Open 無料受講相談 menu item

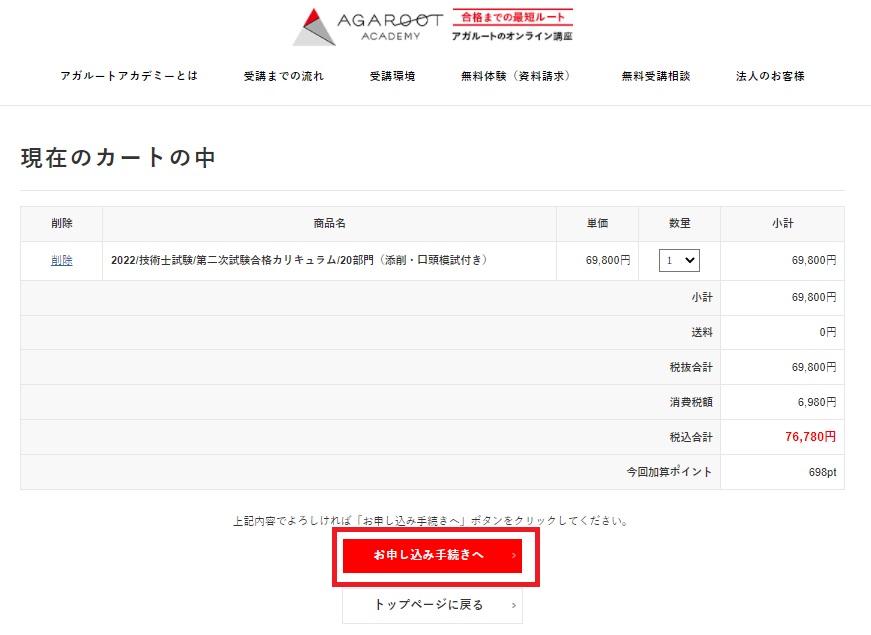[x=655, y=76]
